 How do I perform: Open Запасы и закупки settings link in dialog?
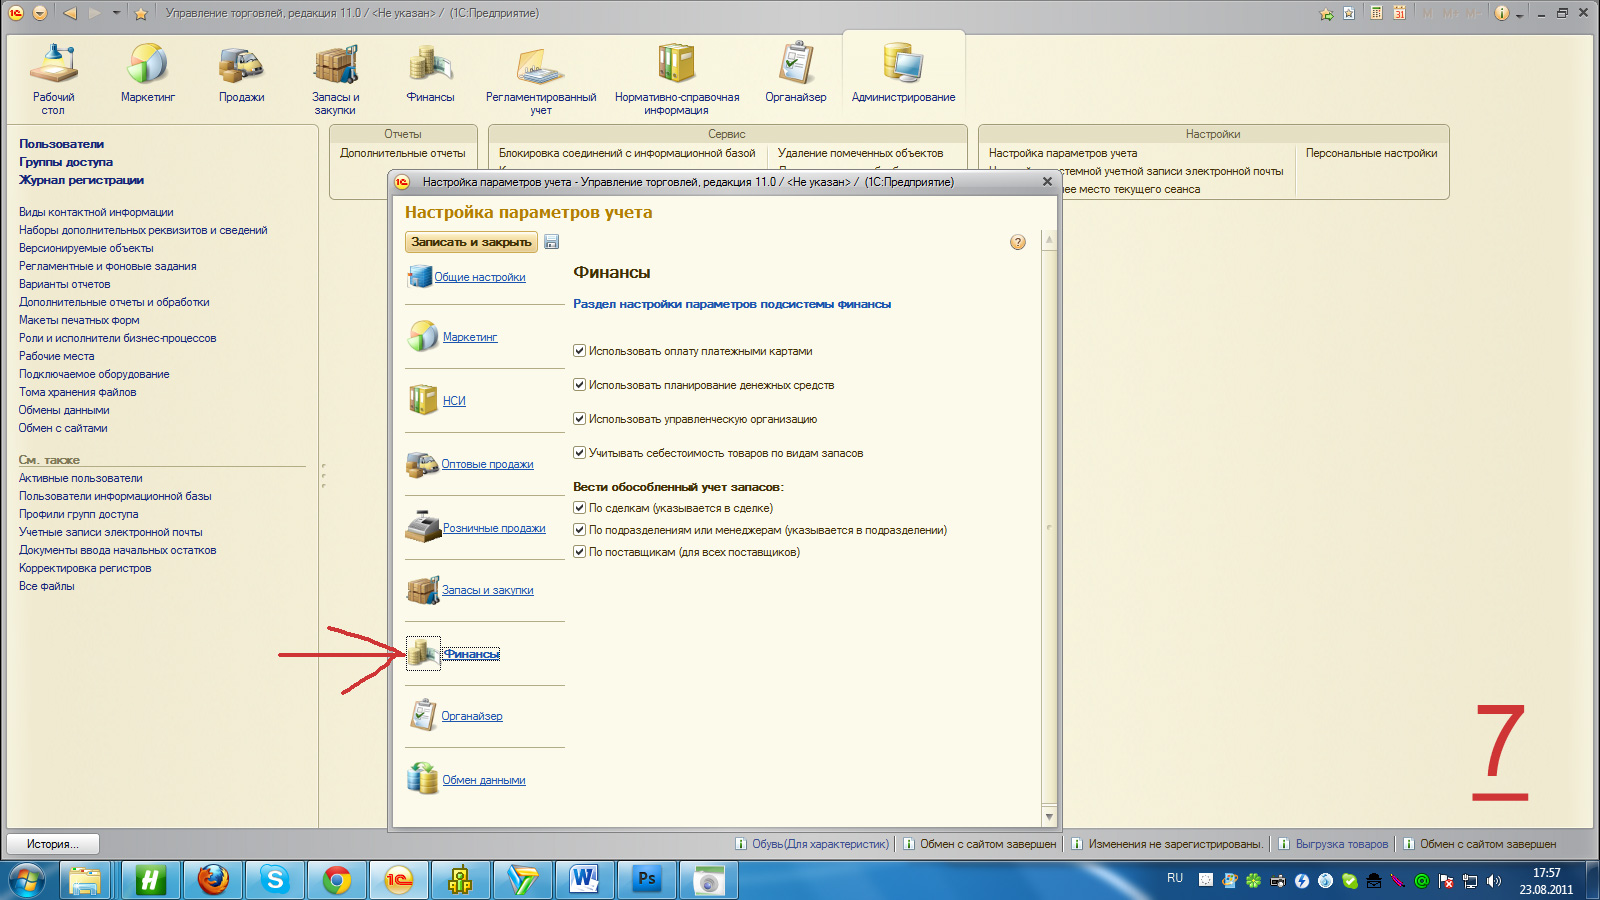pyautogui.click(x=488, y=590)
